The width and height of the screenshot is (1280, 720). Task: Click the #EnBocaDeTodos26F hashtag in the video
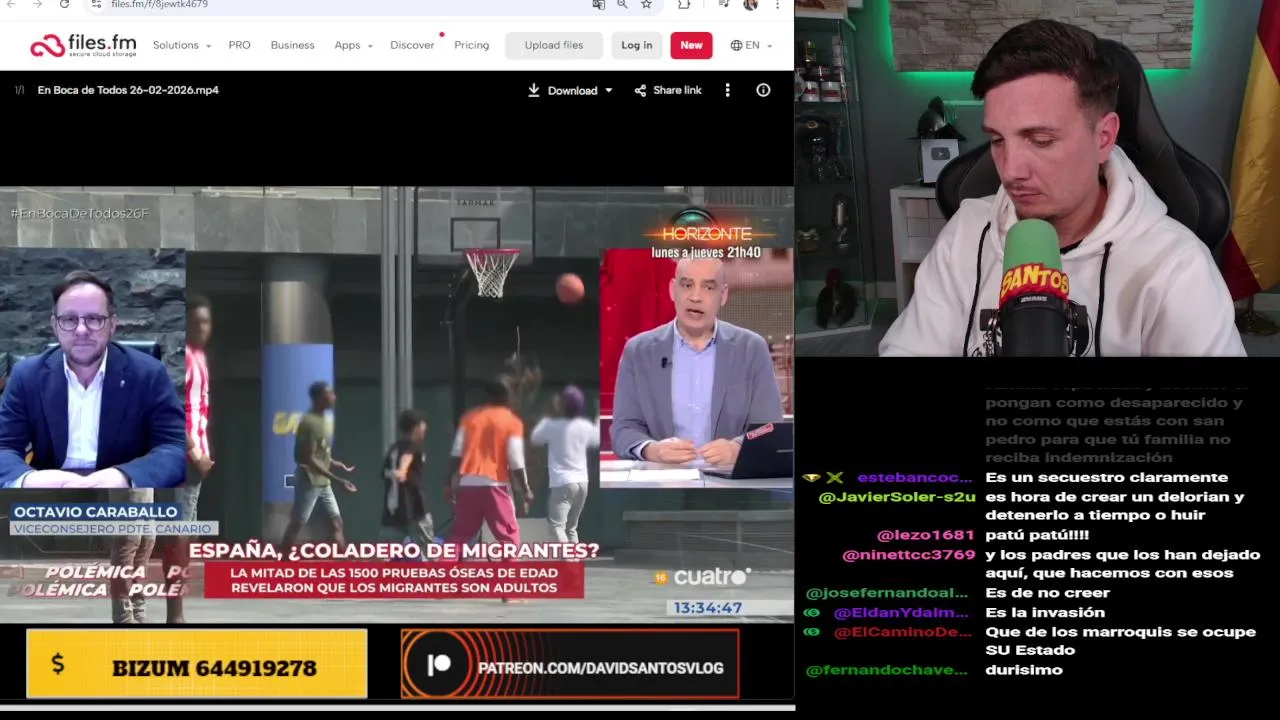point(79,213)
